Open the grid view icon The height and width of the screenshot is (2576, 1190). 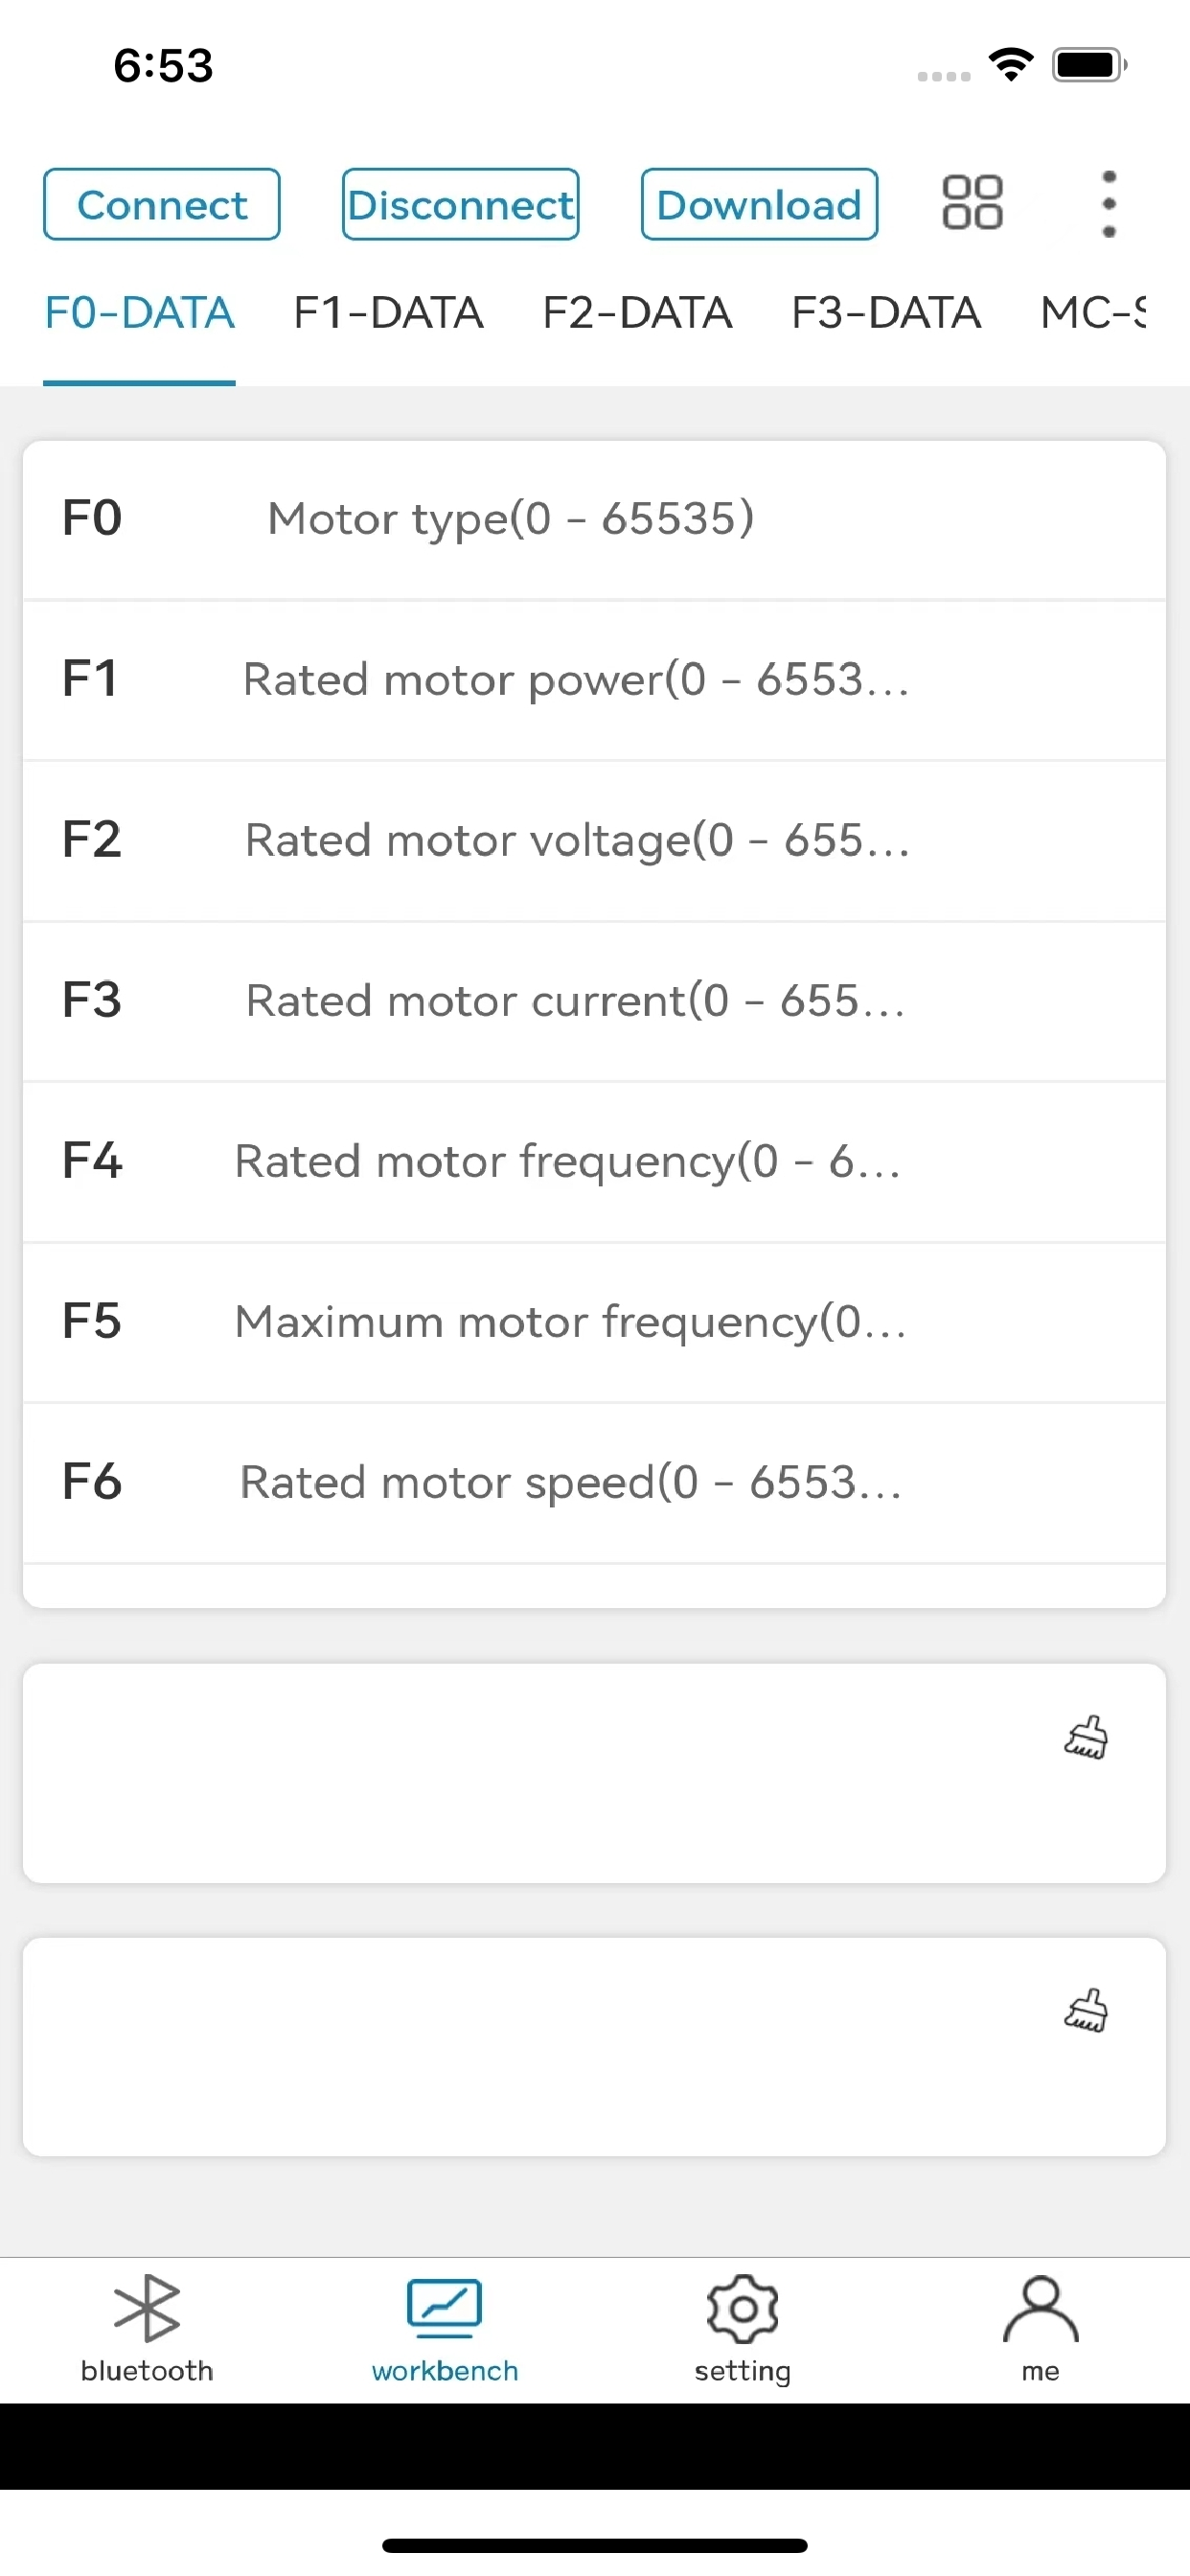coord(972,203)
